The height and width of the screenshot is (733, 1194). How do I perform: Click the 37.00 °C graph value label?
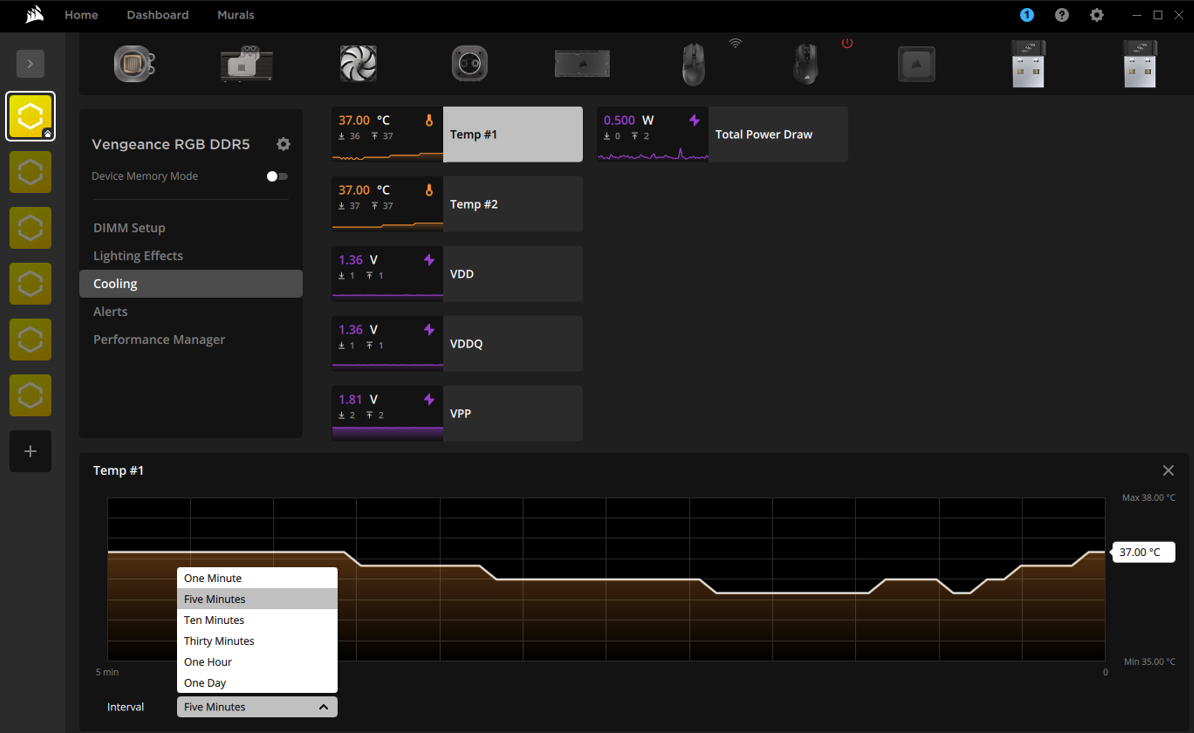pos(1143,552)
